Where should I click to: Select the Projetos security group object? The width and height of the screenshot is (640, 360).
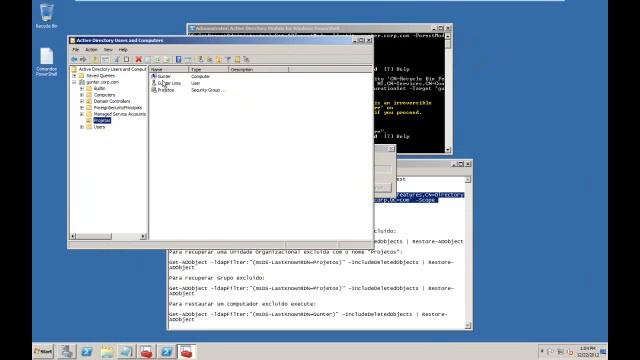pyautogui.click(x=166, y=90)
